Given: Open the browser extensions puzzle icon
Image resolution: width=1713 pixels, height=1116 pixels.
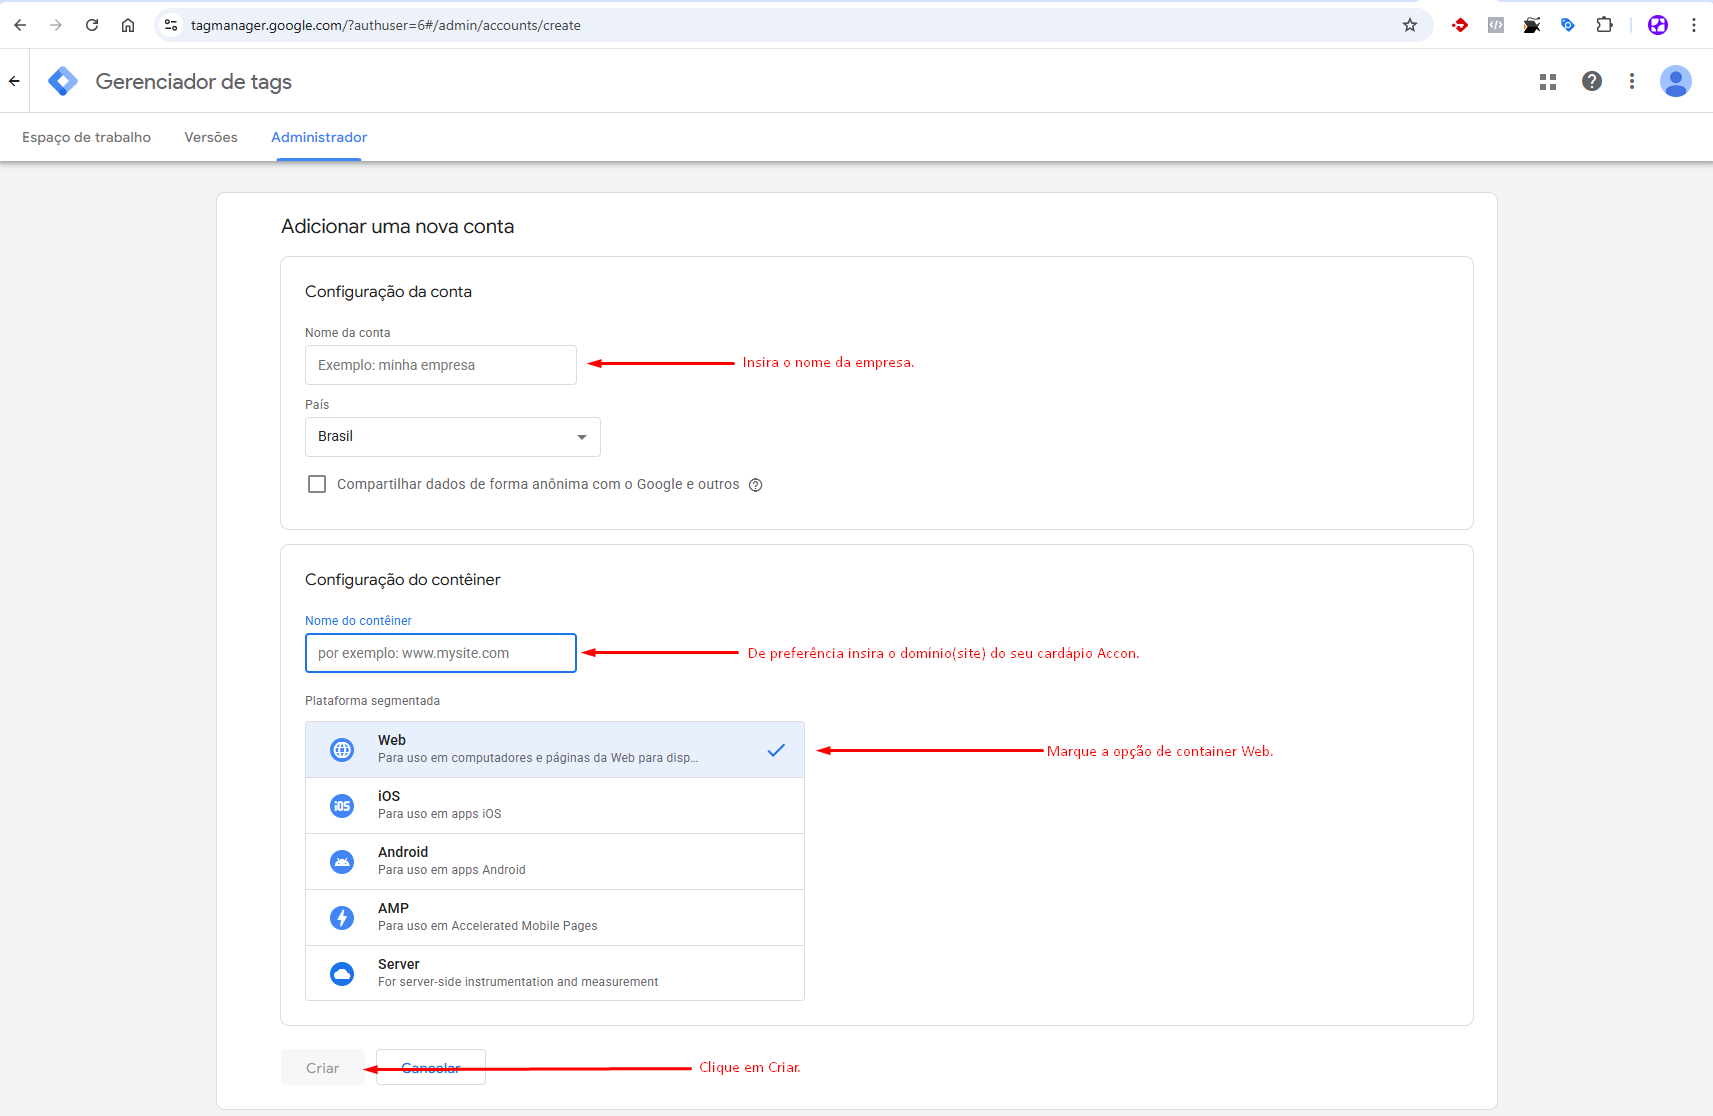Looking at the screenshot, I should 1605,25.
